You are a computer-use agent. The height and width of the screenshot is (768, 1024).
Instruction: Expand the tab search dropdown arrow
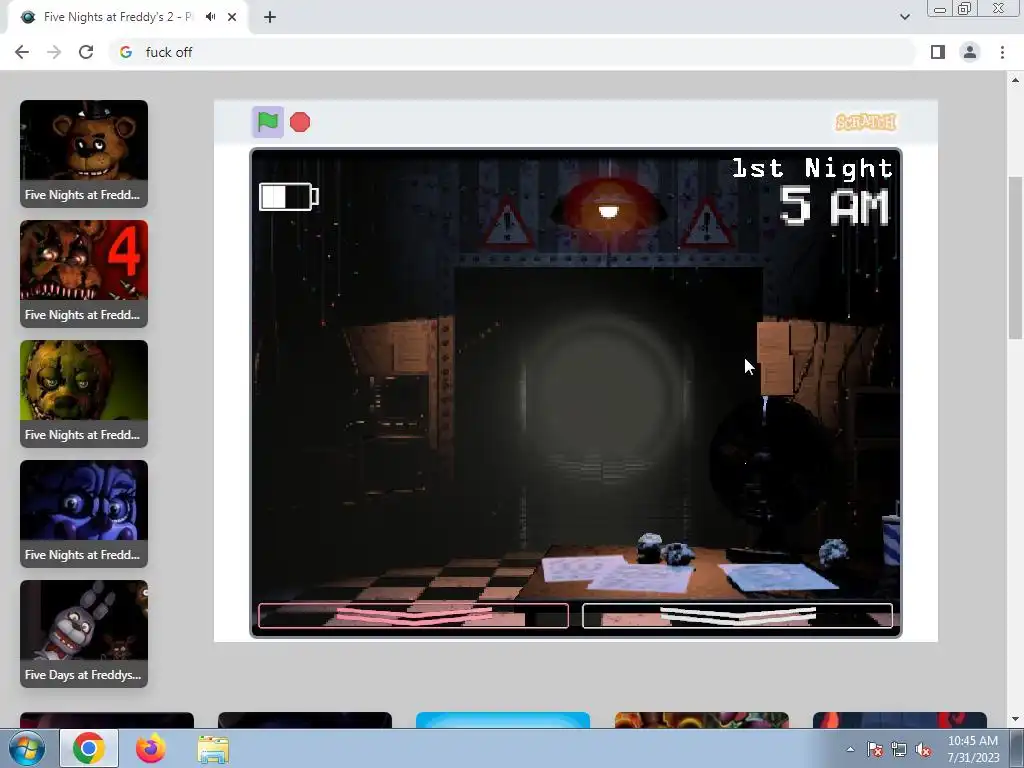click(904, 17)
